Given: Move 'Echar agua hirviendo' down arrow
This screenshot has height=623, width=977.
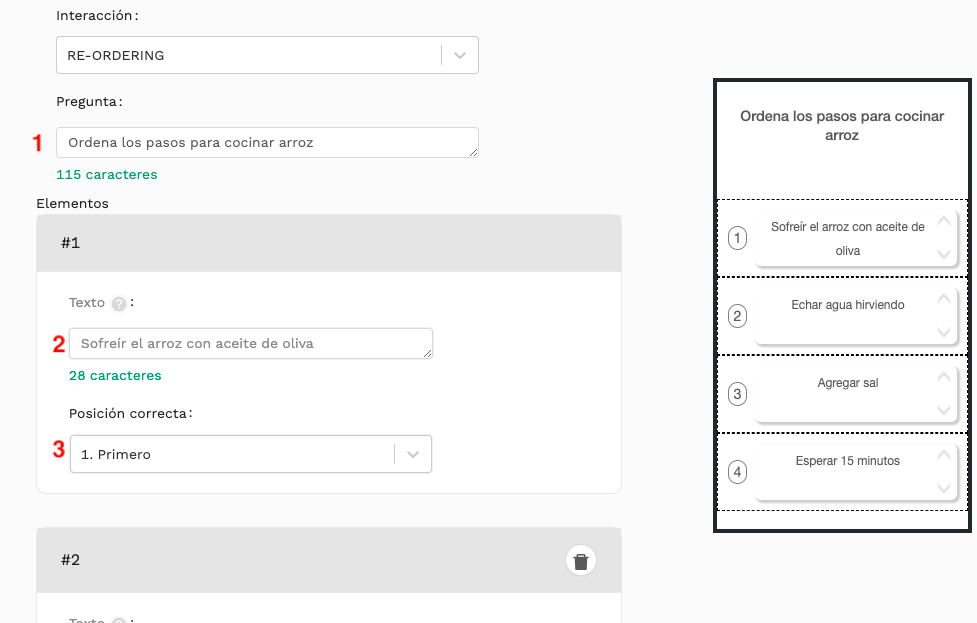Looking at the screenshot, I should pos(944,331).
